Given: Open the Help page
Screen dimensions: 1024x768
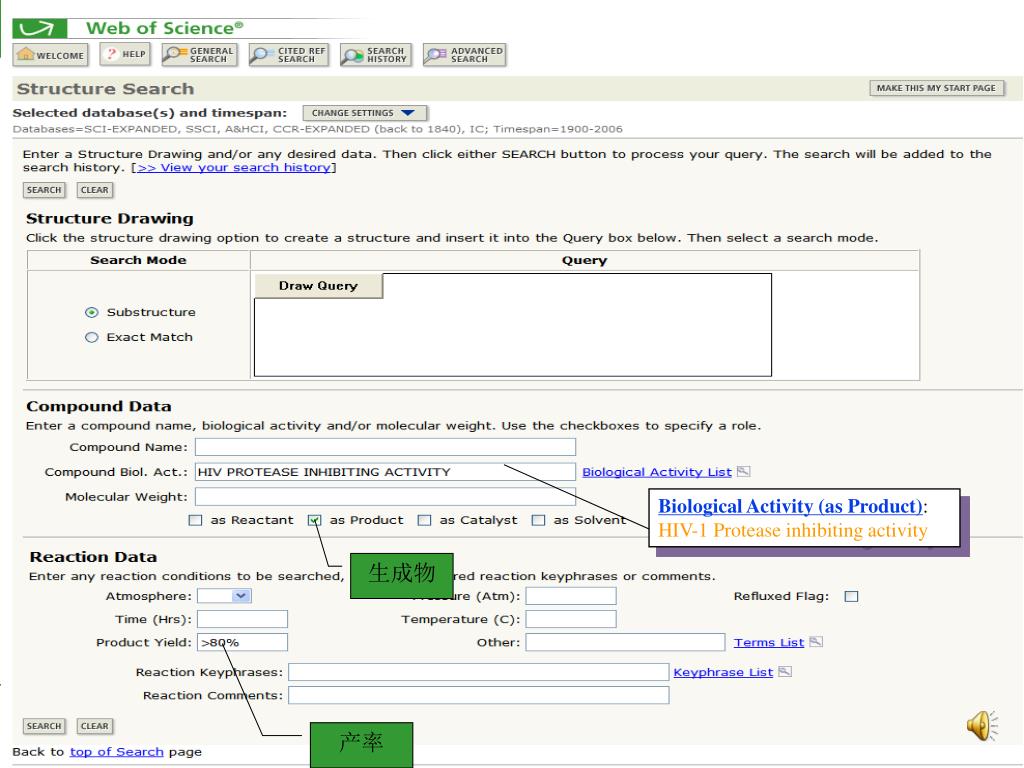Looking at the screenshot, I should click(x=125, y=54).
